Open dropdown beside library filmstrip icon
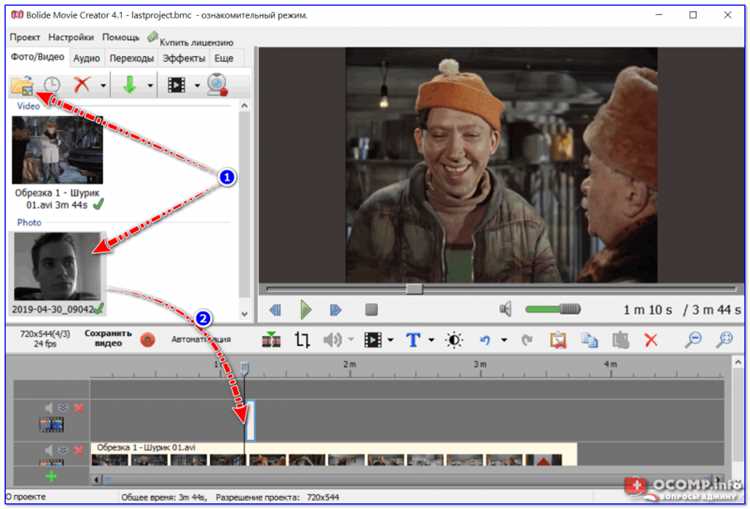750x509 pixels. 197,86
